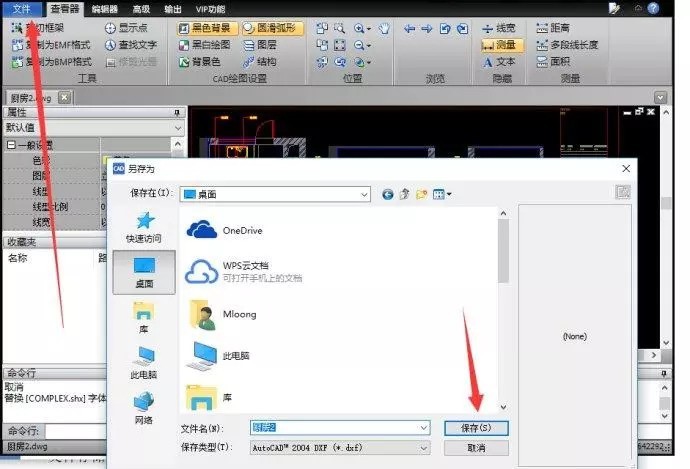690x469 pixels.
Task: Toggle the 文本 text display
Action: pyautogui.click(x=499, y=62)
